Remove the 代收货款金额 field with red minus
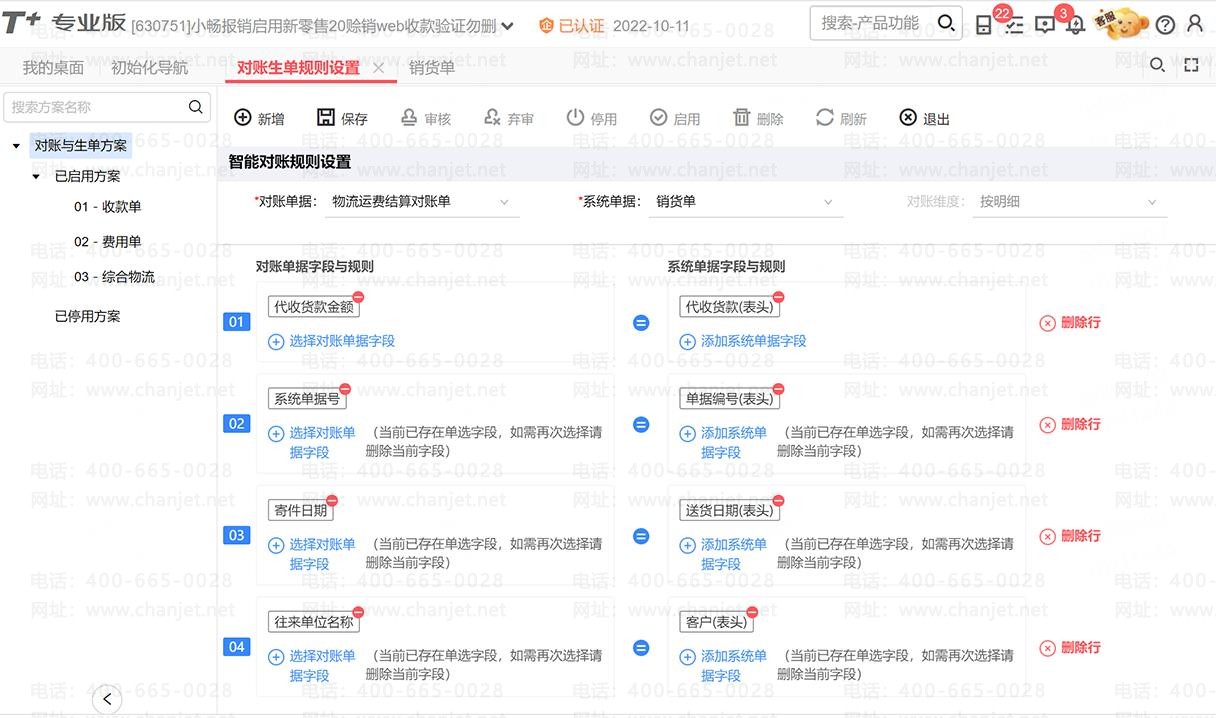Screen dimensions: 1216x718 (x=358, y=297)
